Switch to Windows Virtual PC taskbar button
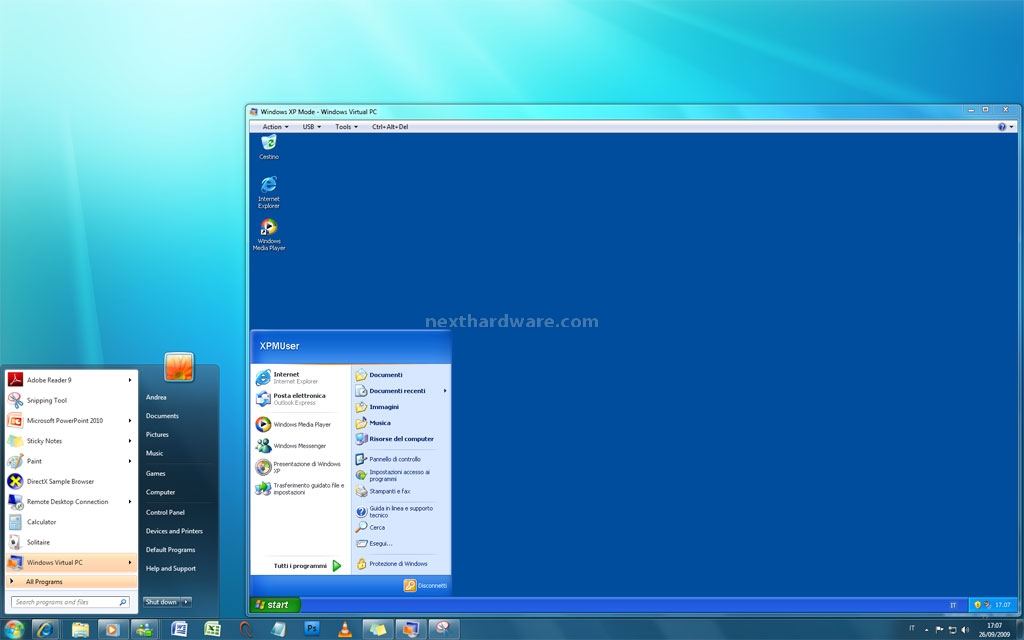1024x640 pixels. click(411, 629)
